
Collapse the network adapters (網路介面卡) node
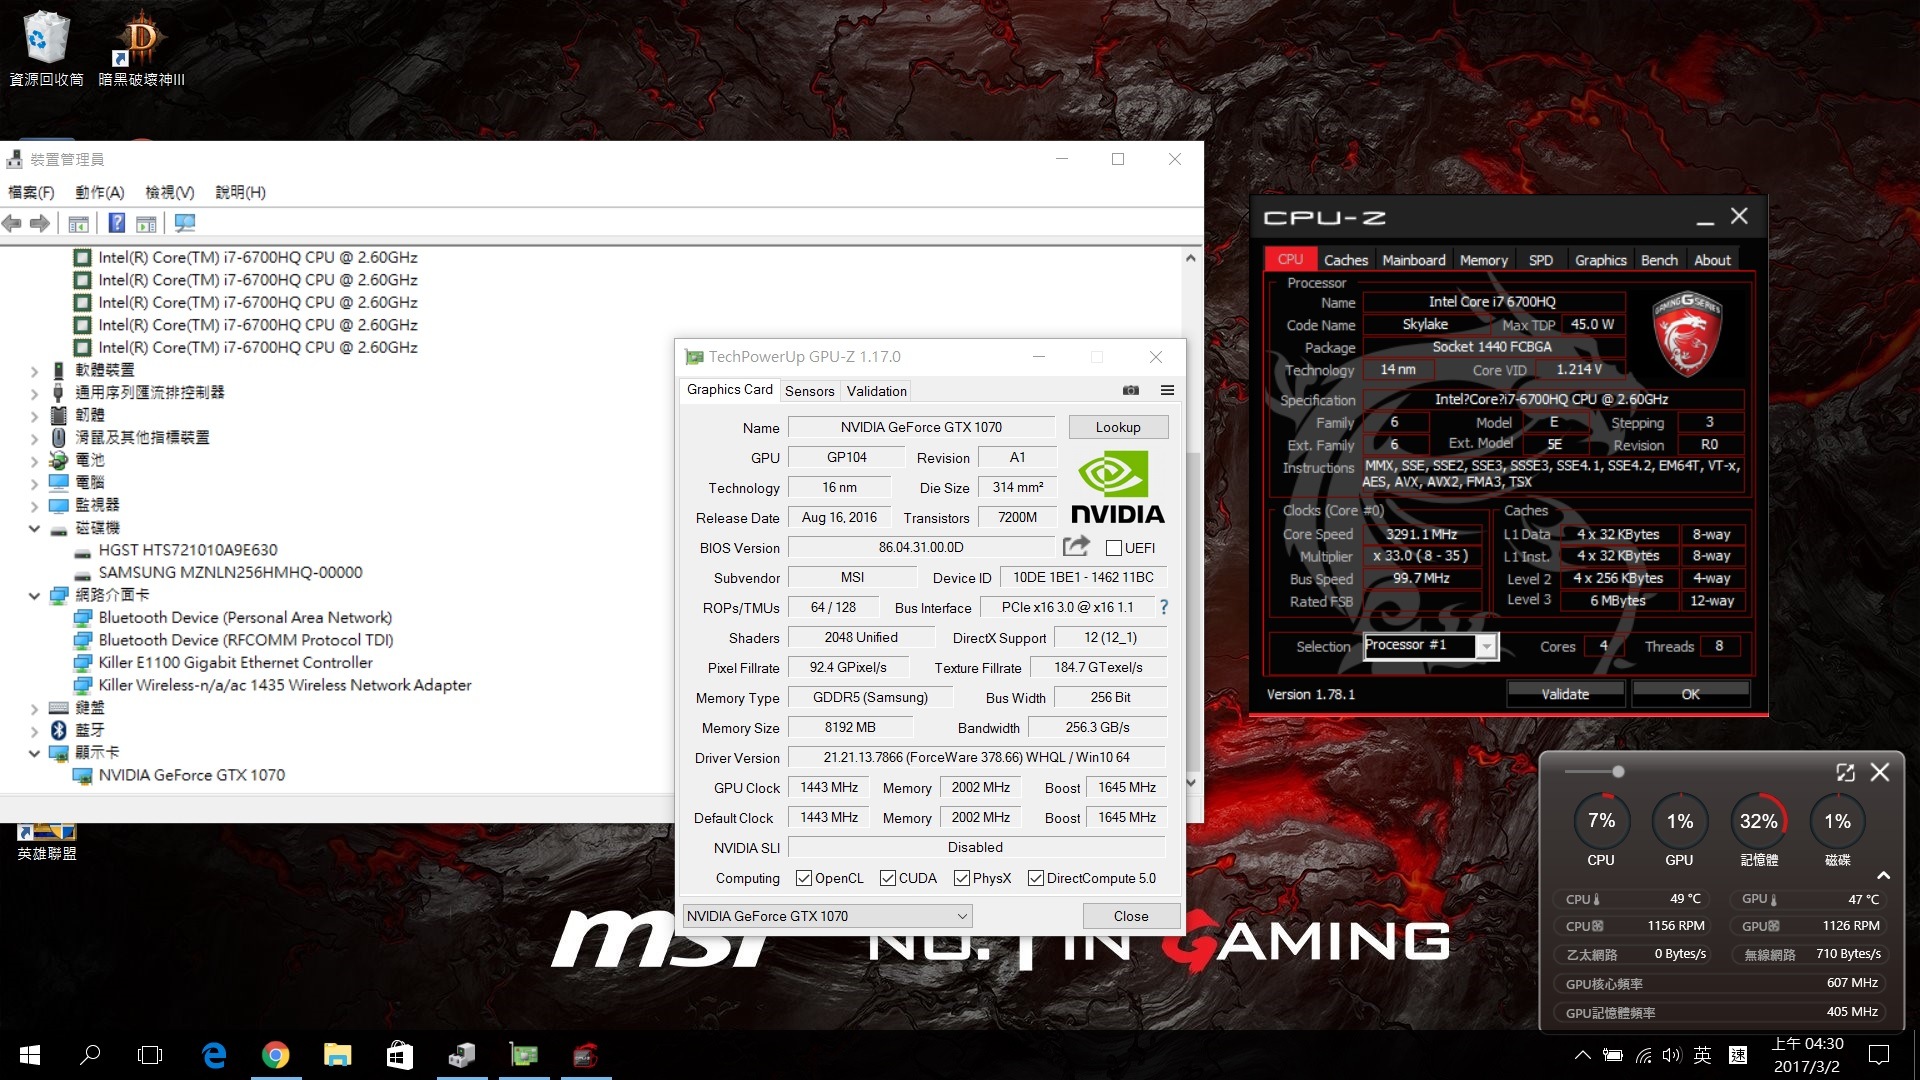click(35, 596)
